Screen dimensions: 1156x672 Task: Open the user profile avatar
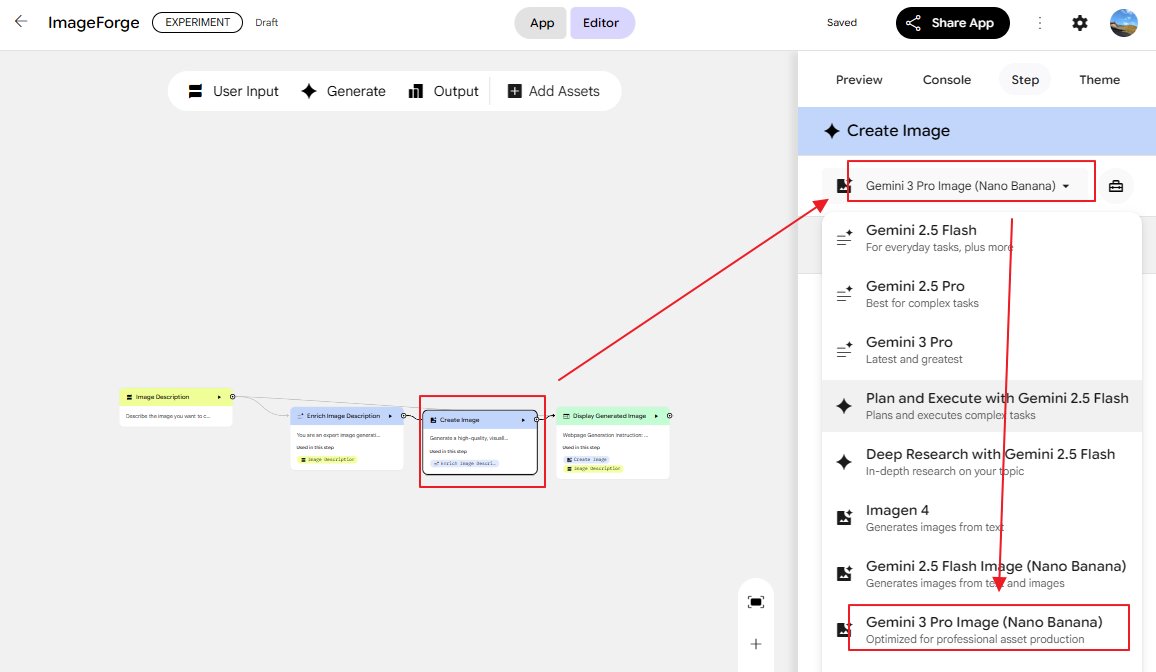coord(1124,23)
